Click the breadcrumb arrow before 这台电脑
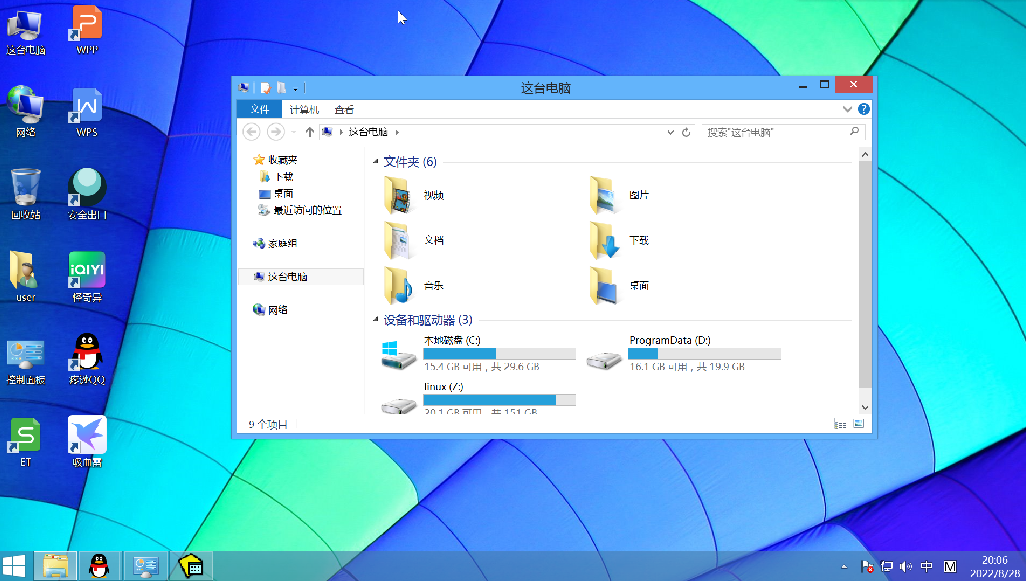Viewport: 1026px width, 581px height. (x=341, y=132)
